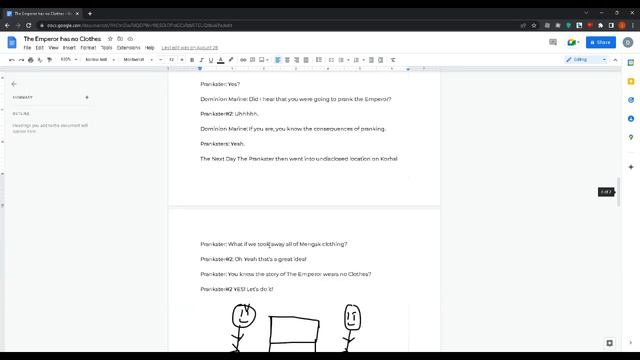This screenshot has height=360, width=640.
Task: Open the Extensions menu
Action: pyautogui.click(x=128, y=48)
